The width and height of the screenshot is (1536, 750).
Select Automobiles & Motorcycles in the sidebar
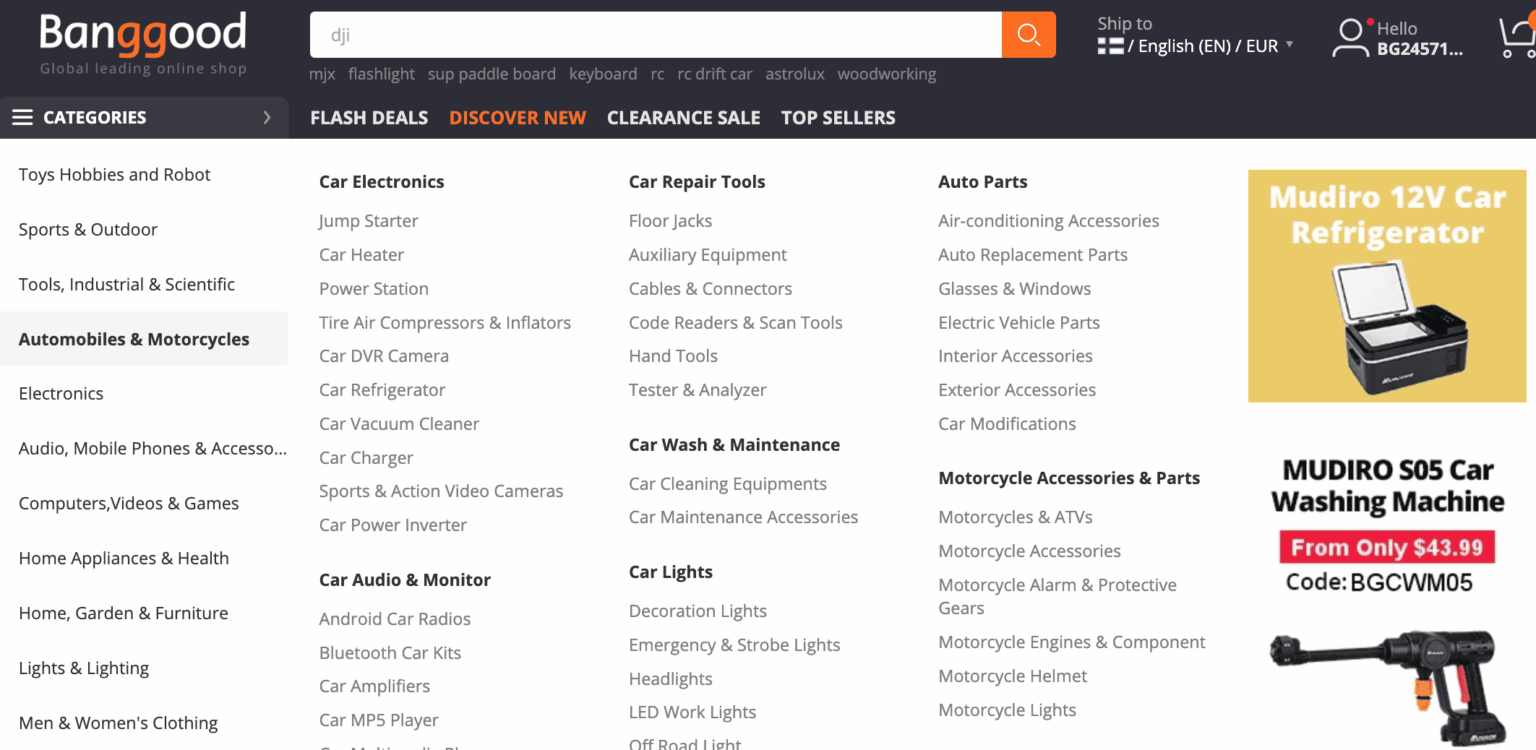tap(134, 339)
